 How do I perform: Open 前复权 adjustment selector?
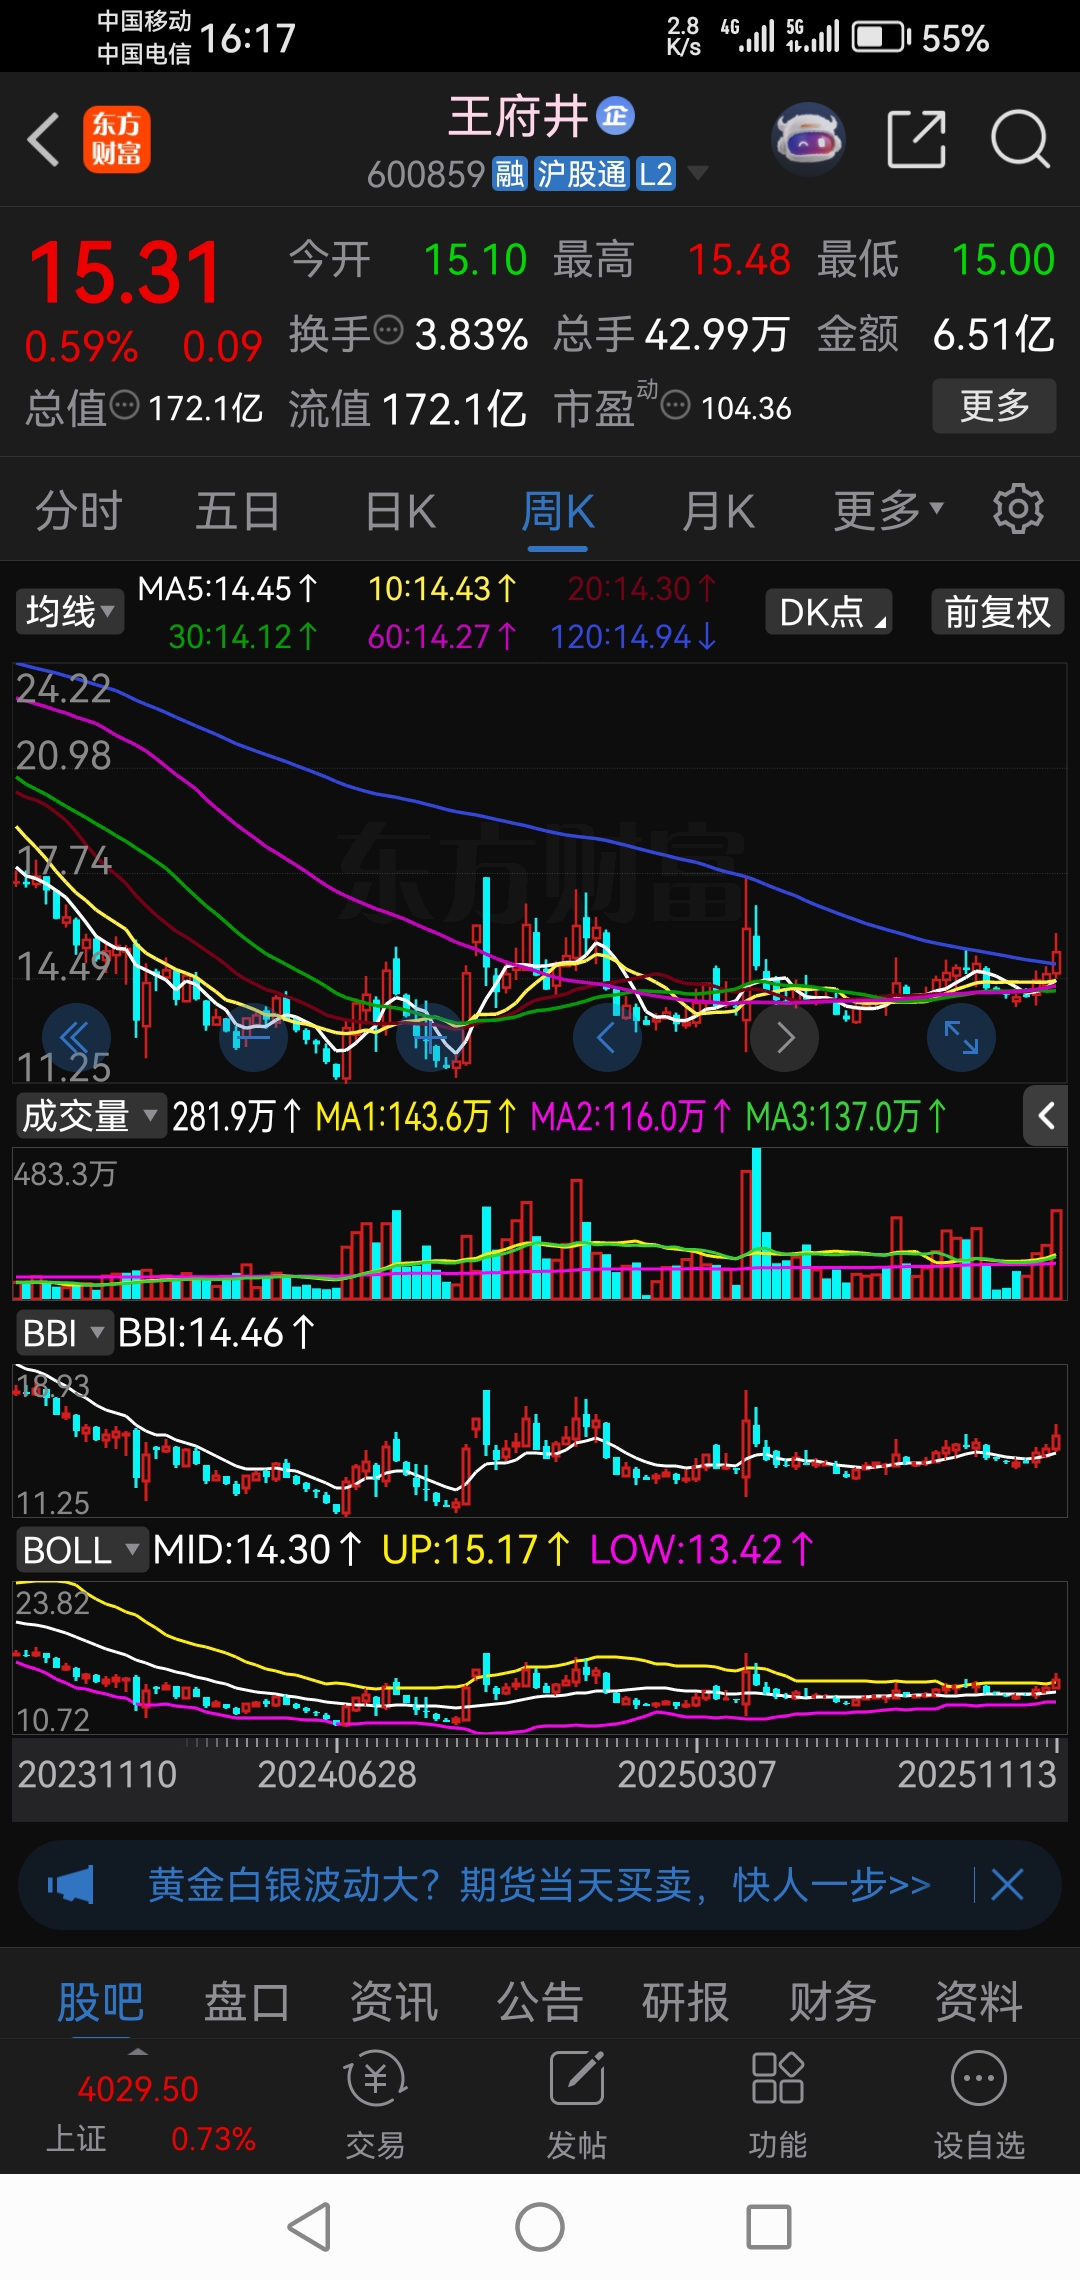pyautogui.click(x=997, y=611)
